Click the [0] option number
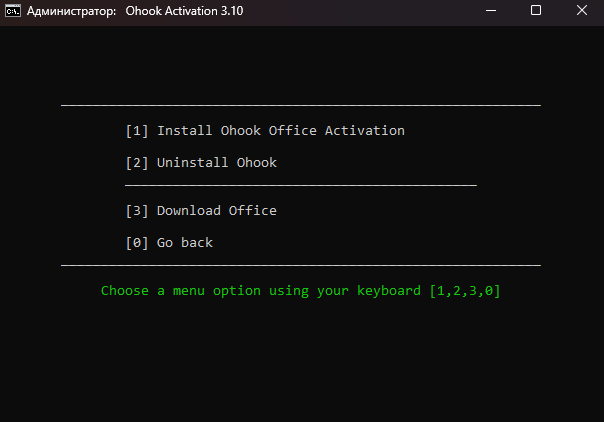This screenshot has width=604, height=422. 137,243
